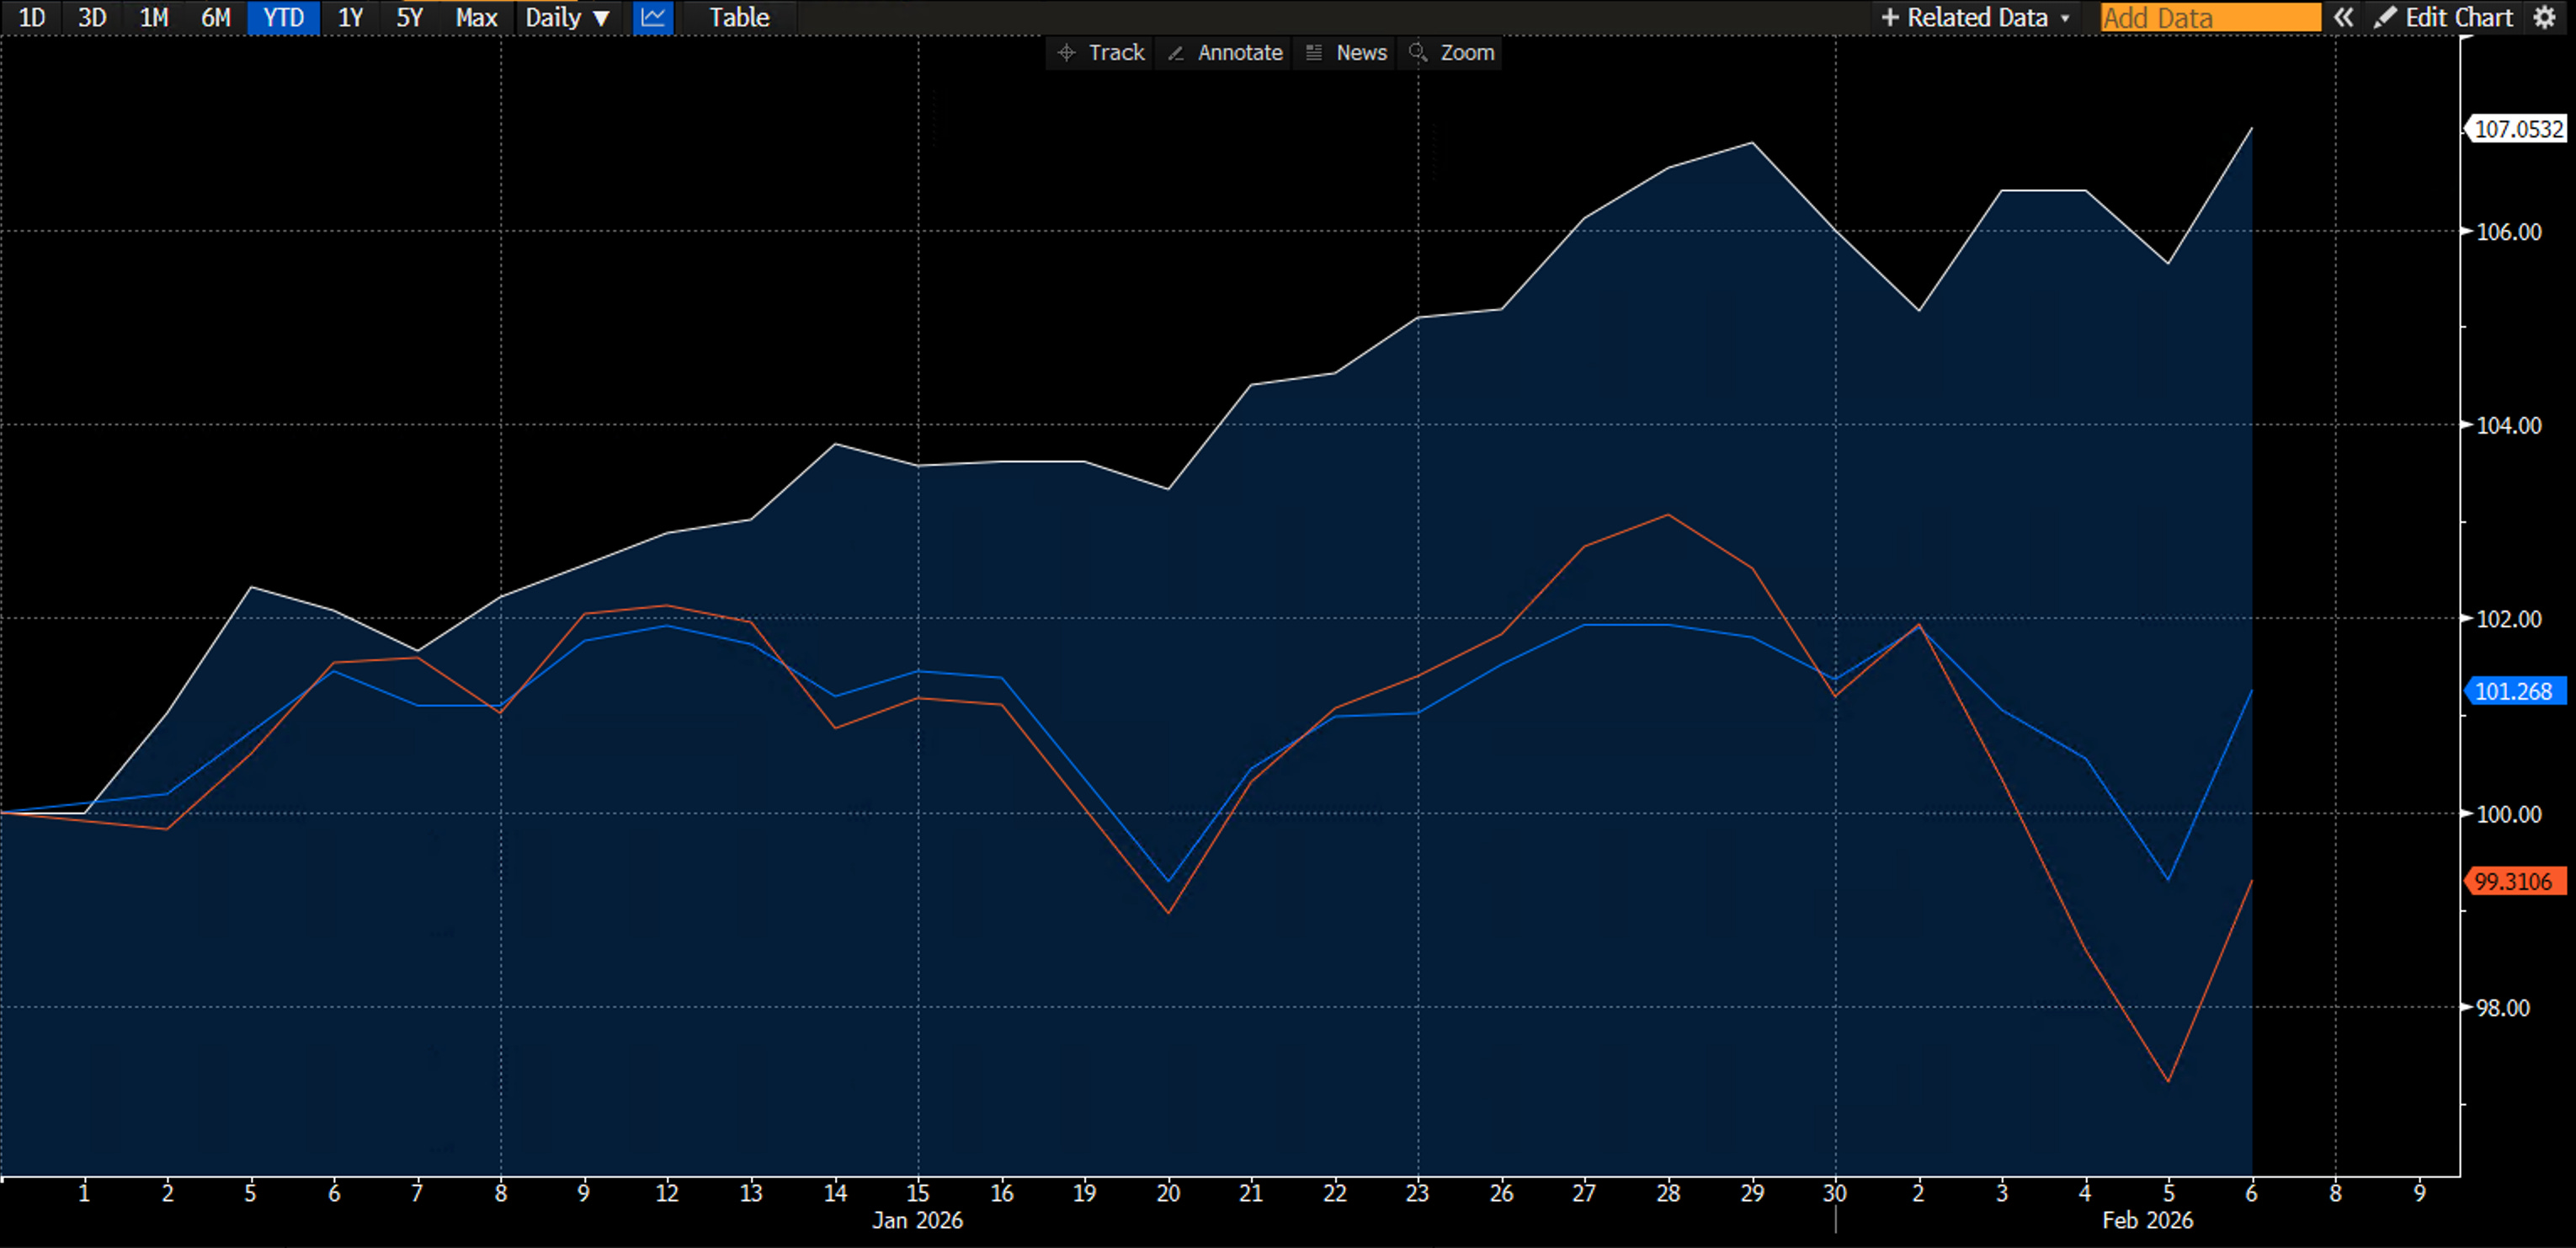Expand the Related Data menu
This screenshot has width=2576, height=1248.
tap(1975, 17)
